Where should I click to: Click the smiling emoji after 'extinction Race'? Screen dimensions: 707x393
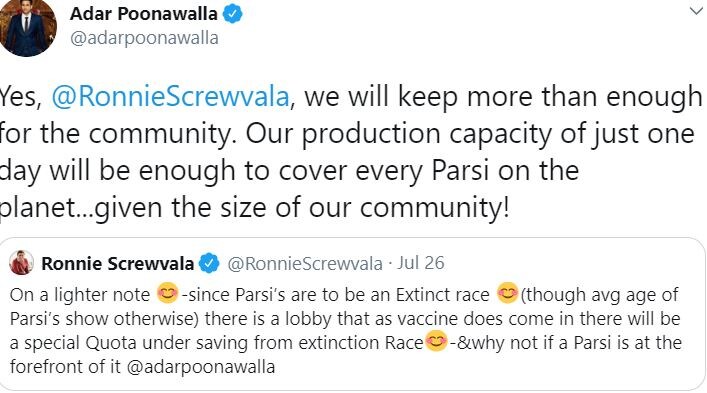[436, 341]
